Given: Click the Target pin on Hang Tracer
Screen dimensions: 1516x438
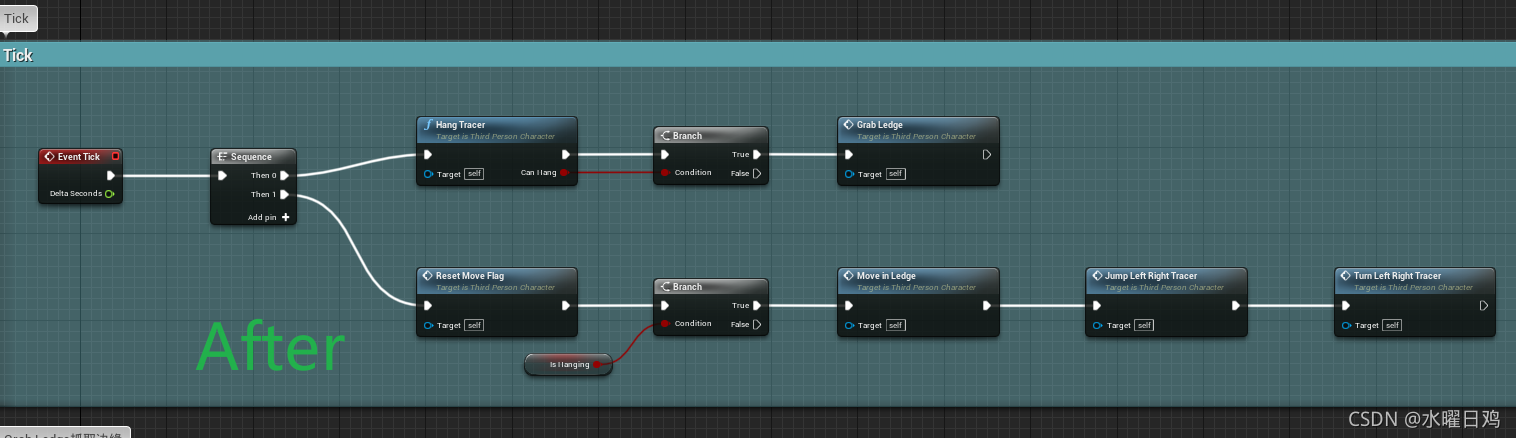Looking at the screenshot, I should (428, 174).
